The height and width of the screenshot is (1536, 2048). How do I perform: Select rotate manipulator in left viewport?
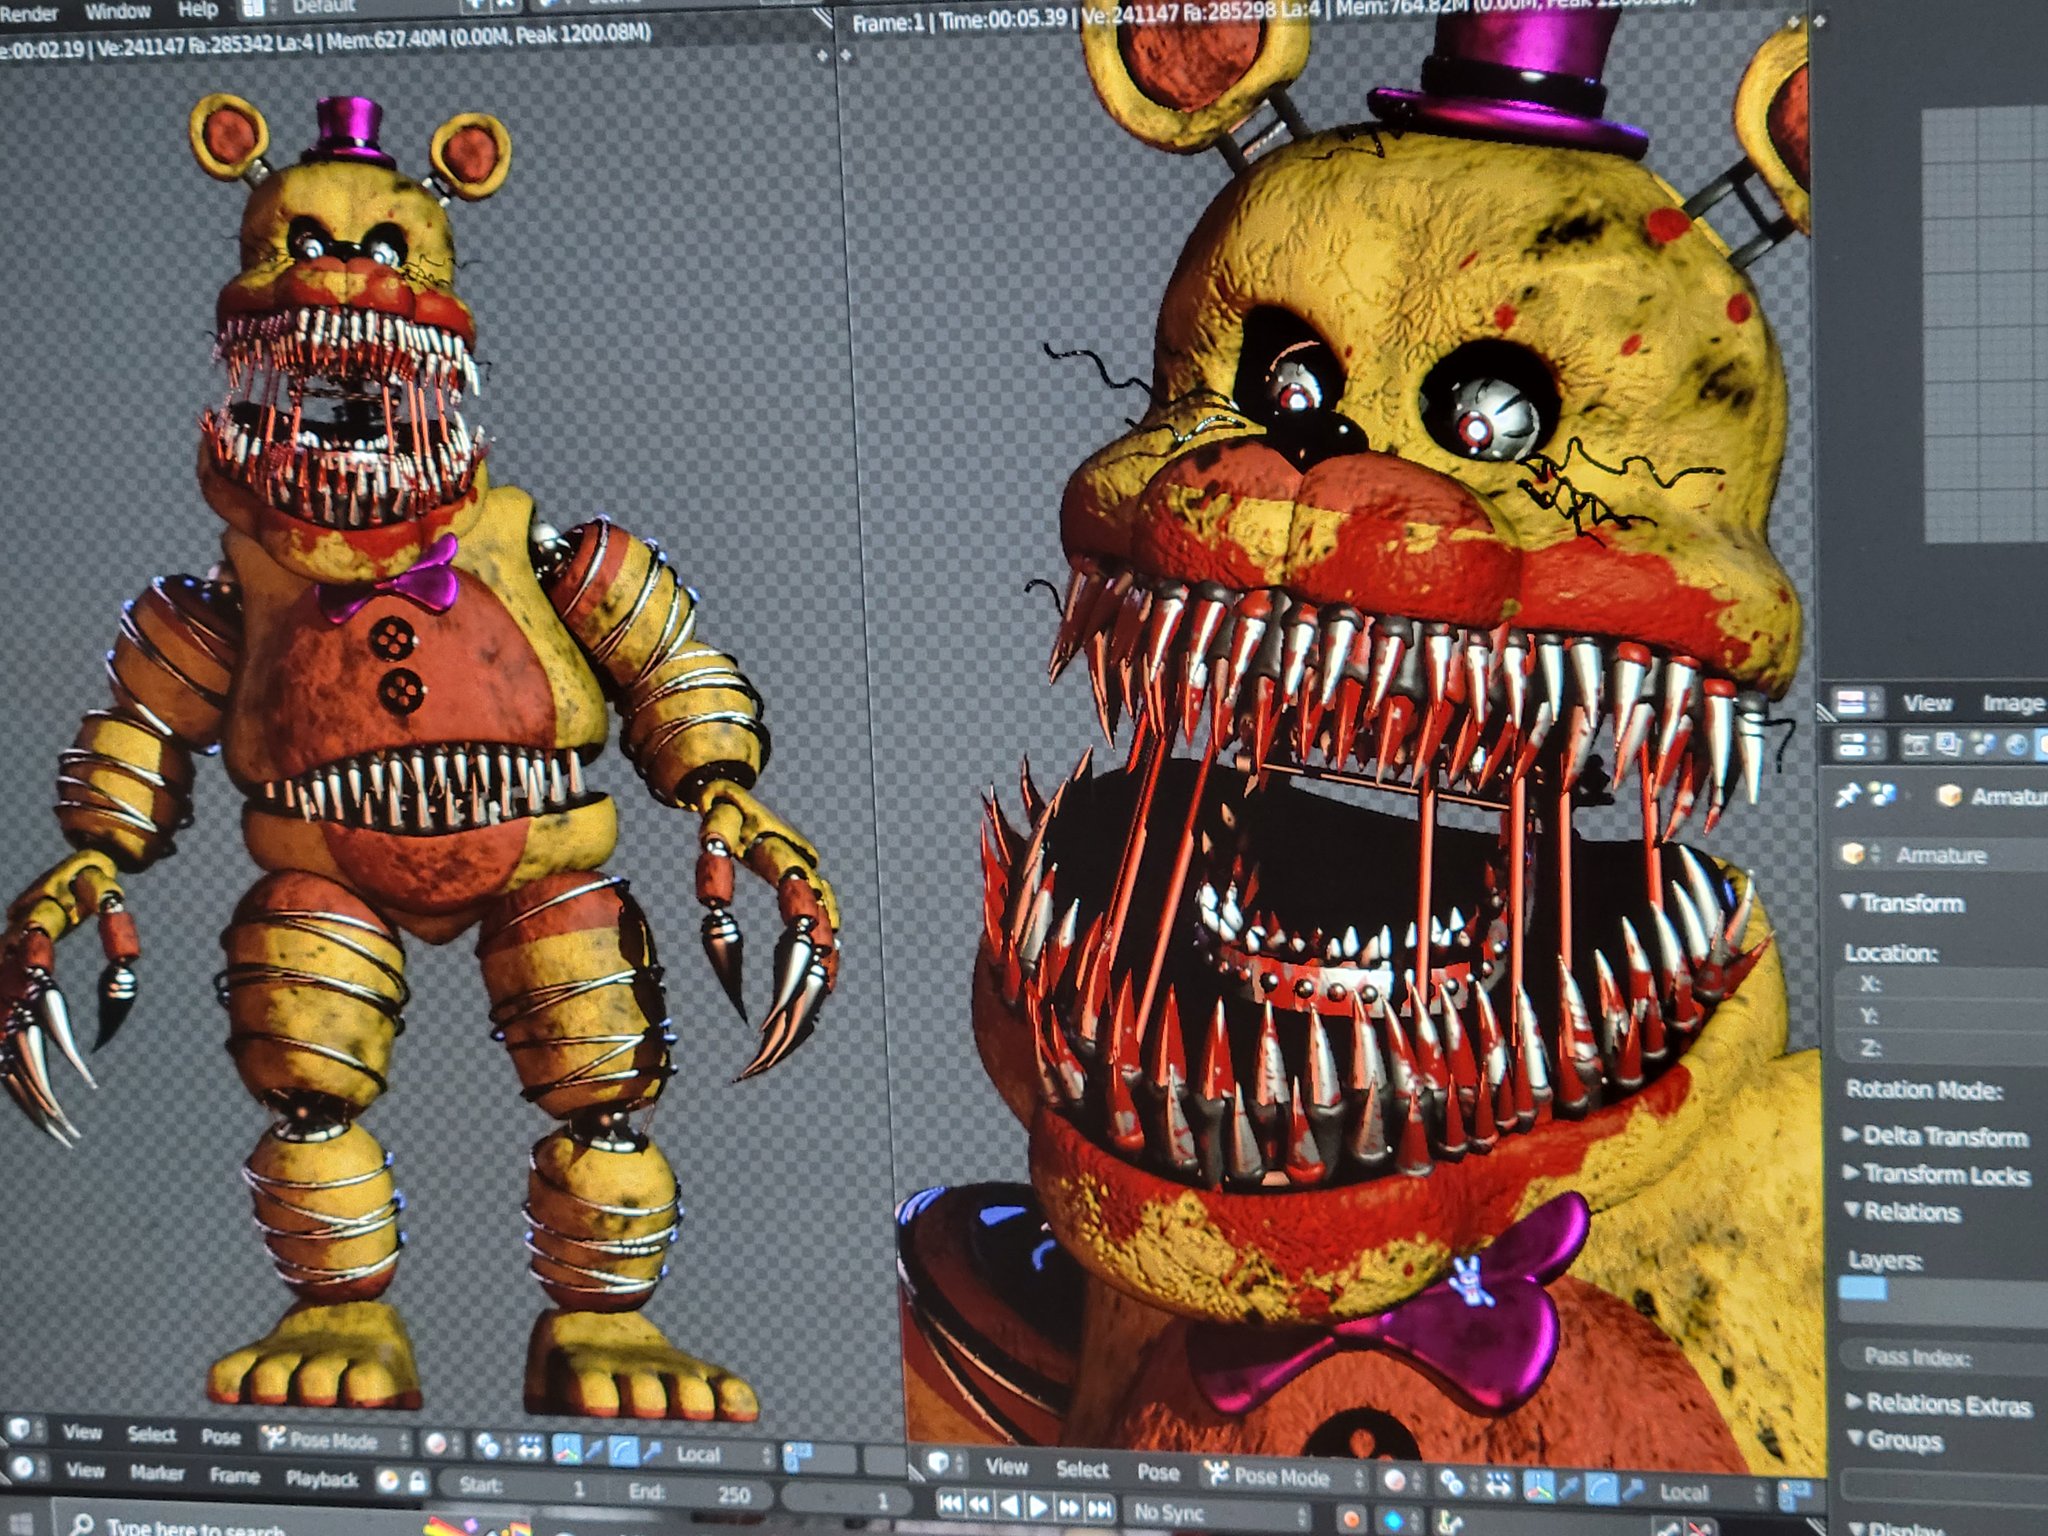623,1451
